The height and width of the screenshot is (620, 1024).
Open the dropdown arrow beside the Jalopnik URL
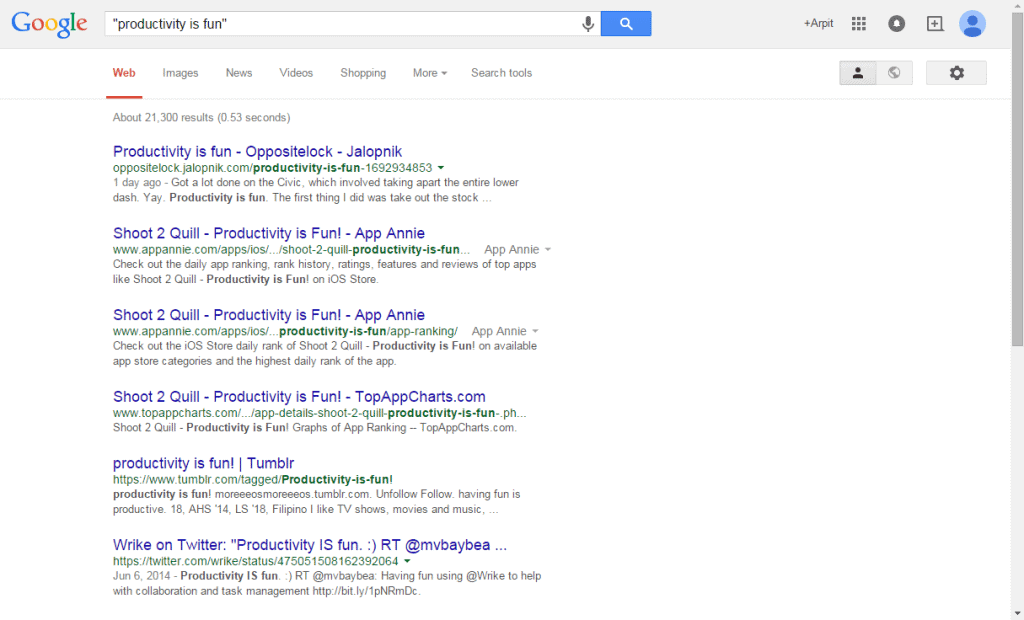click(439, 168)
